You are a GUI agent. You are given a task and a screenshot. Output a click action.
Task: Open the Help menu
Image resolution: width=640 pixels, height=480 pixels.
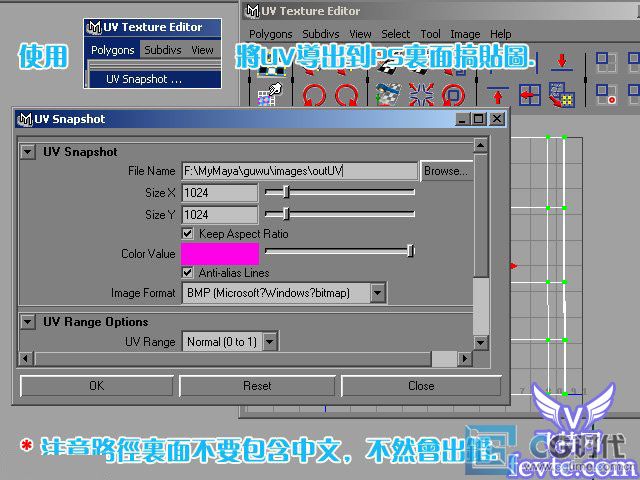501,34
